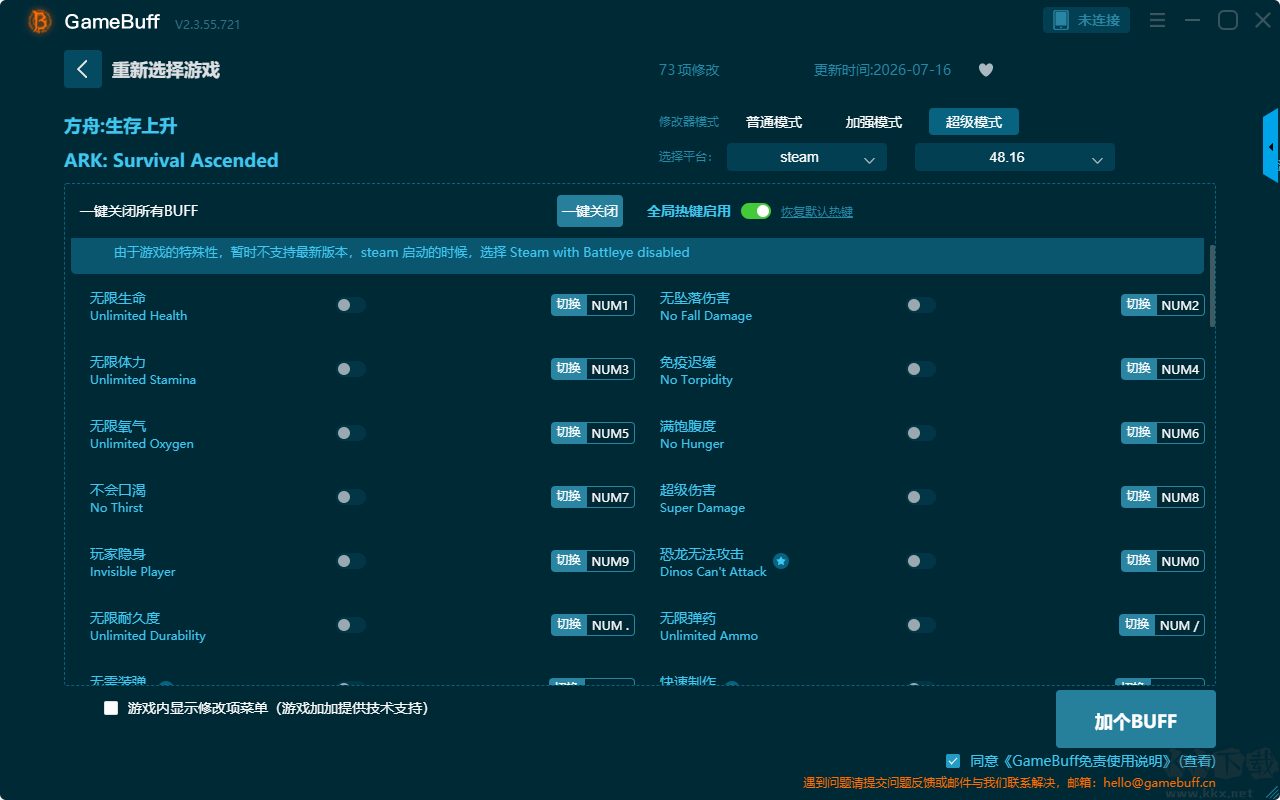This screenshot has height=800, width=1280.
Task: Open the hamburger menu icon
Action: pyautogui.click(x=1157, y=20)
